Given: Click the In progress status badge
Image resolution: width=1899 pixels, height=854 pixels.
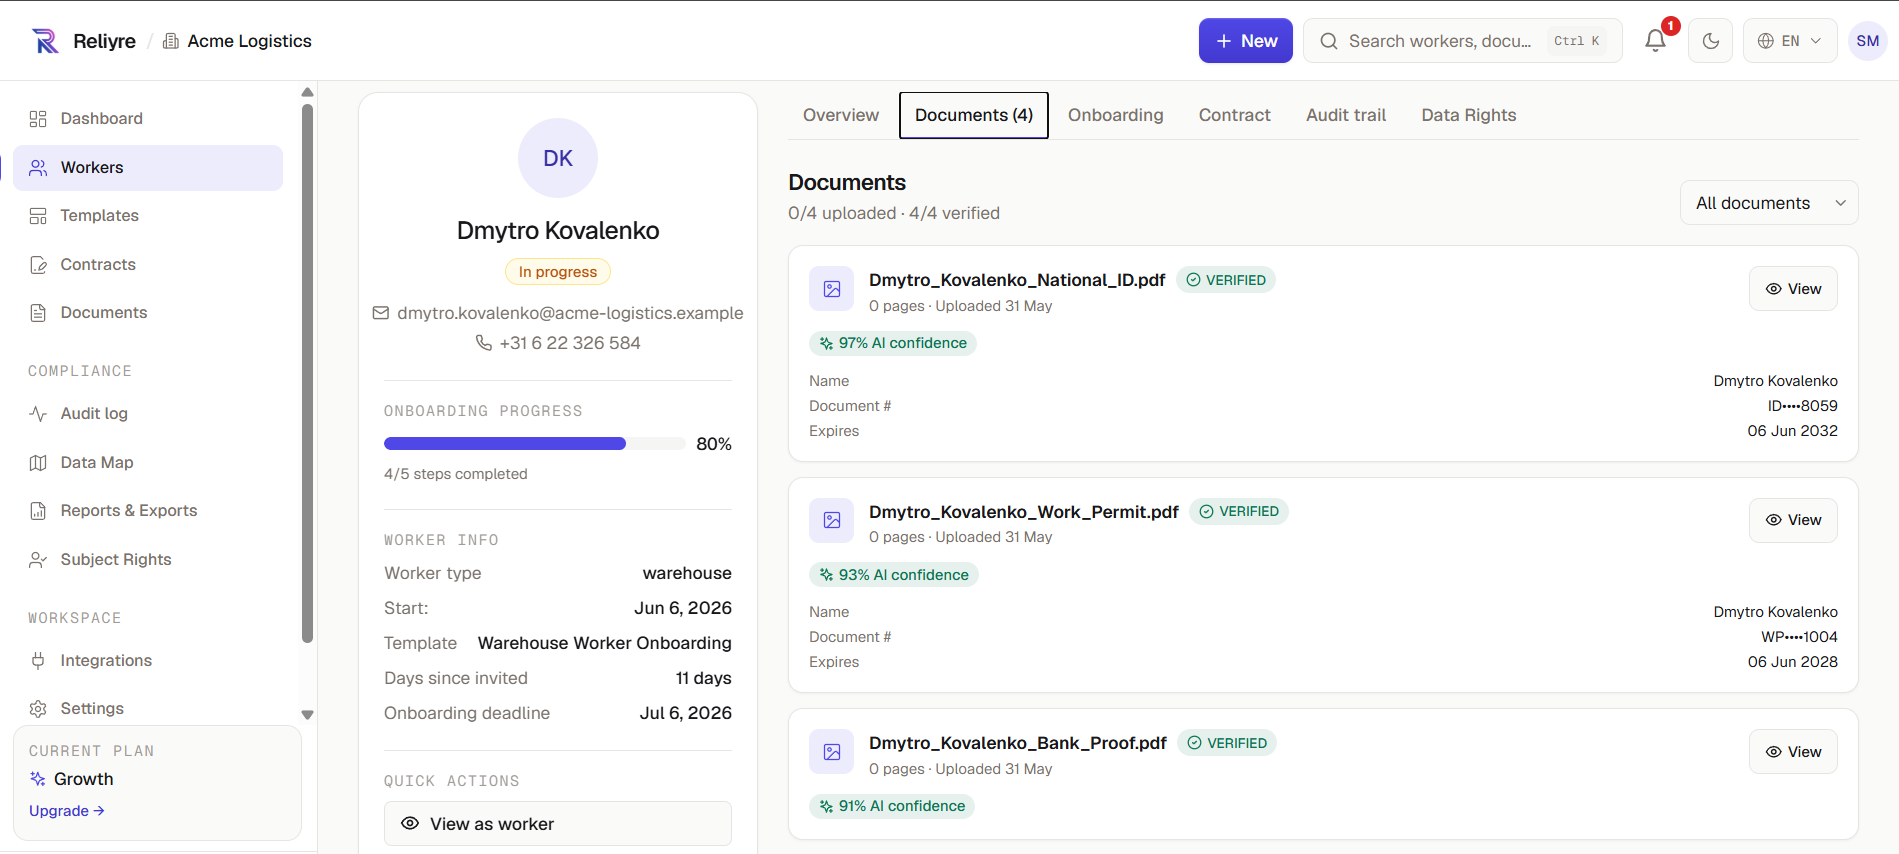Looking at the screenshot, I should tap(558, 272).
